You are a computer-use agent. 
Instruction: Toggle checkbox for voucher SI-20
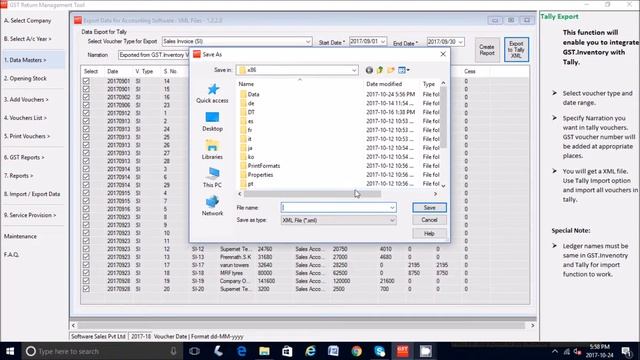tap(86, 289)
